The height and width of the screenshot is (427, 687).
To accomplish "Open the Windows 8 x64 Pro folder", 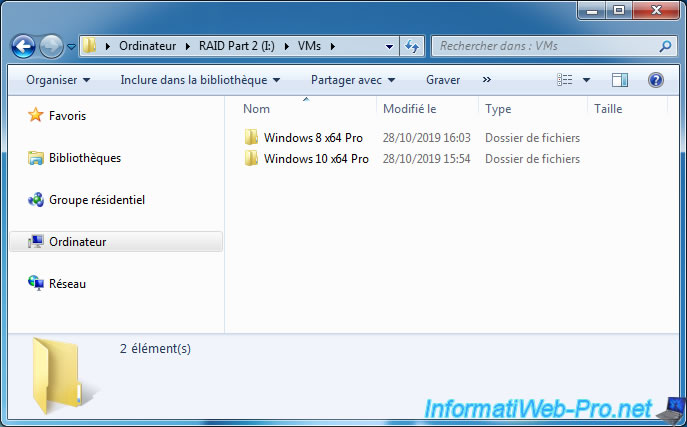I will coord(312,137).
